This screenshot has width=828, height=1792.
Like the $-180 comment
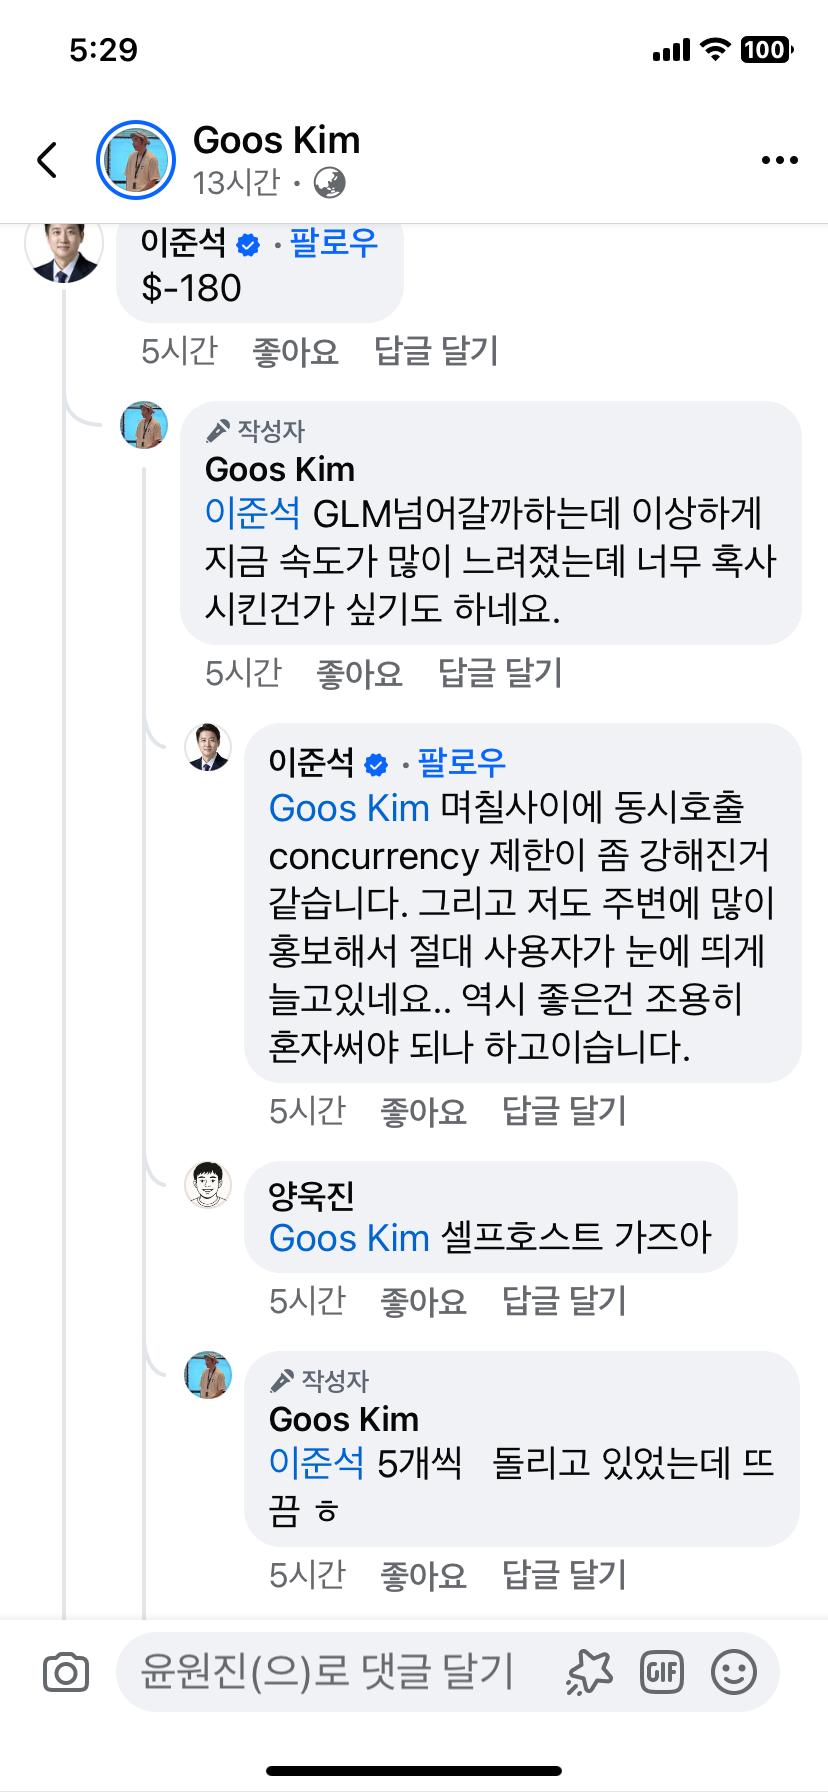tap(295, 351)
